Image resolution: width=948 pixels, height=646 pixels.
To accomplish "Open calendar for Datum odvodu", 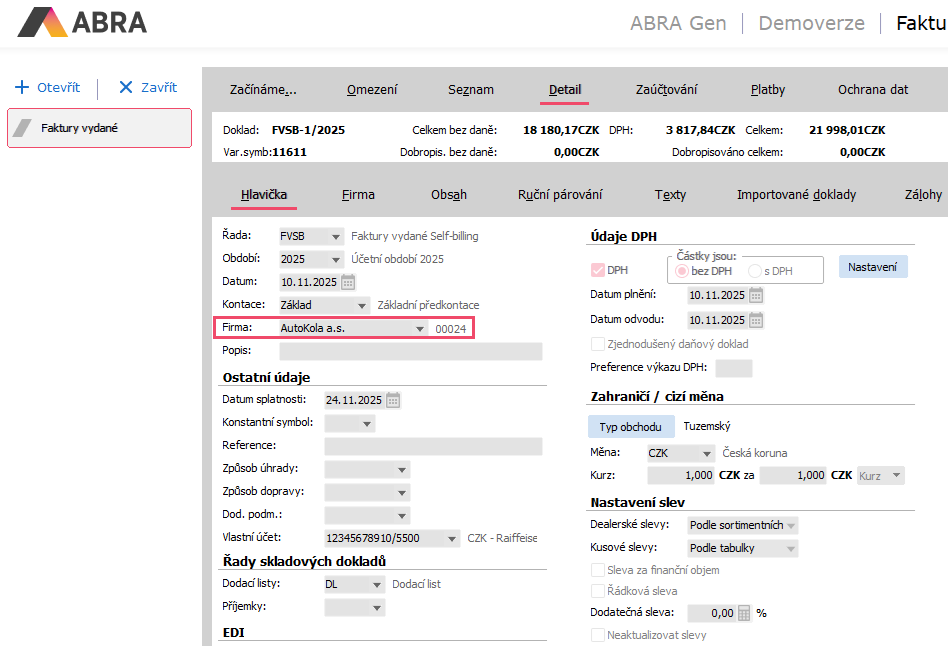I will click(756, 320).
